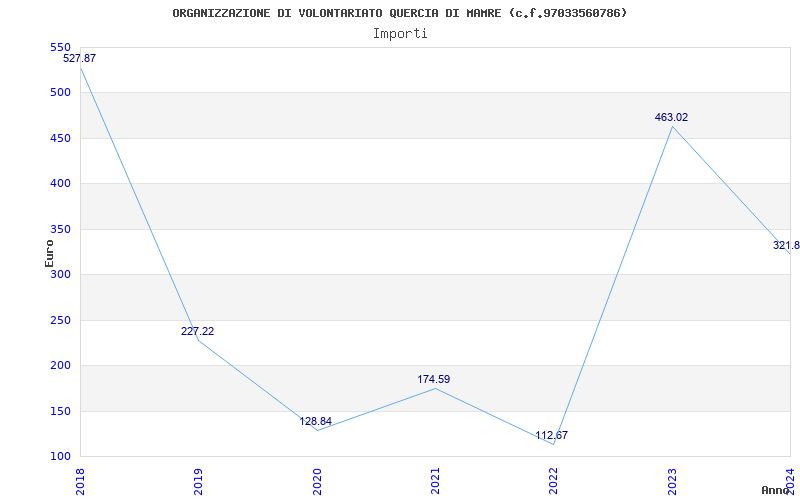
Task: Select the 321.8 data label
Action: pos(786,245)
